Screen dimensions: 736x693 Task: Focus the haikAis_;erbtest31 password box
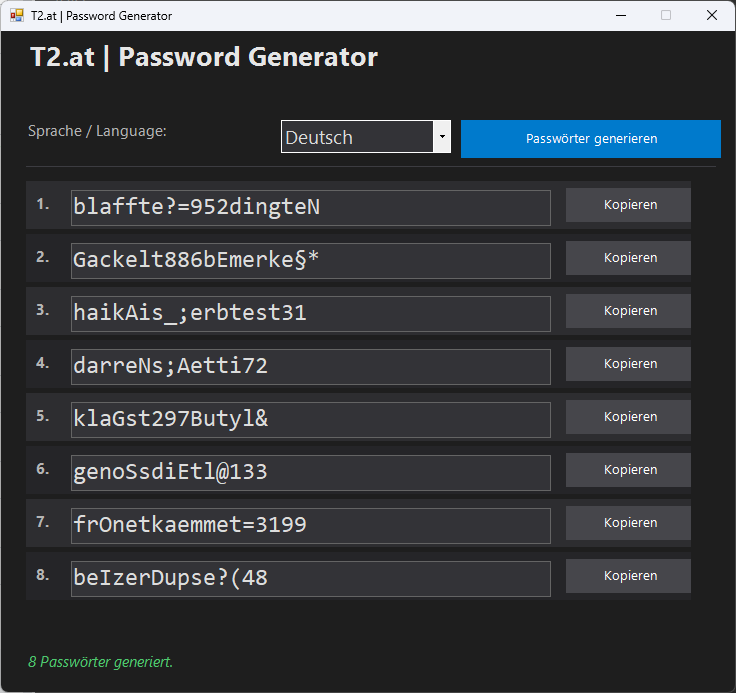[x=310, y=314]
